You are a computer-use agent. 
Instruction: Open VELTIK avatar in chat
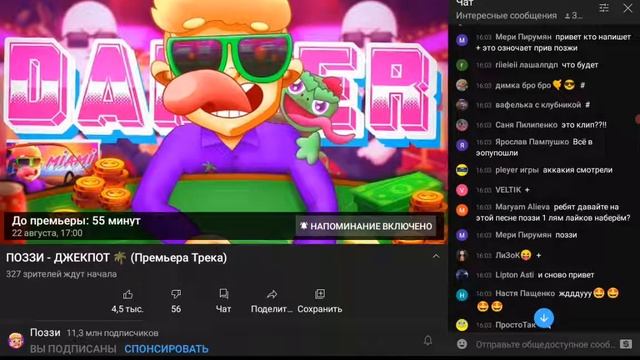[x=462, y=190]
